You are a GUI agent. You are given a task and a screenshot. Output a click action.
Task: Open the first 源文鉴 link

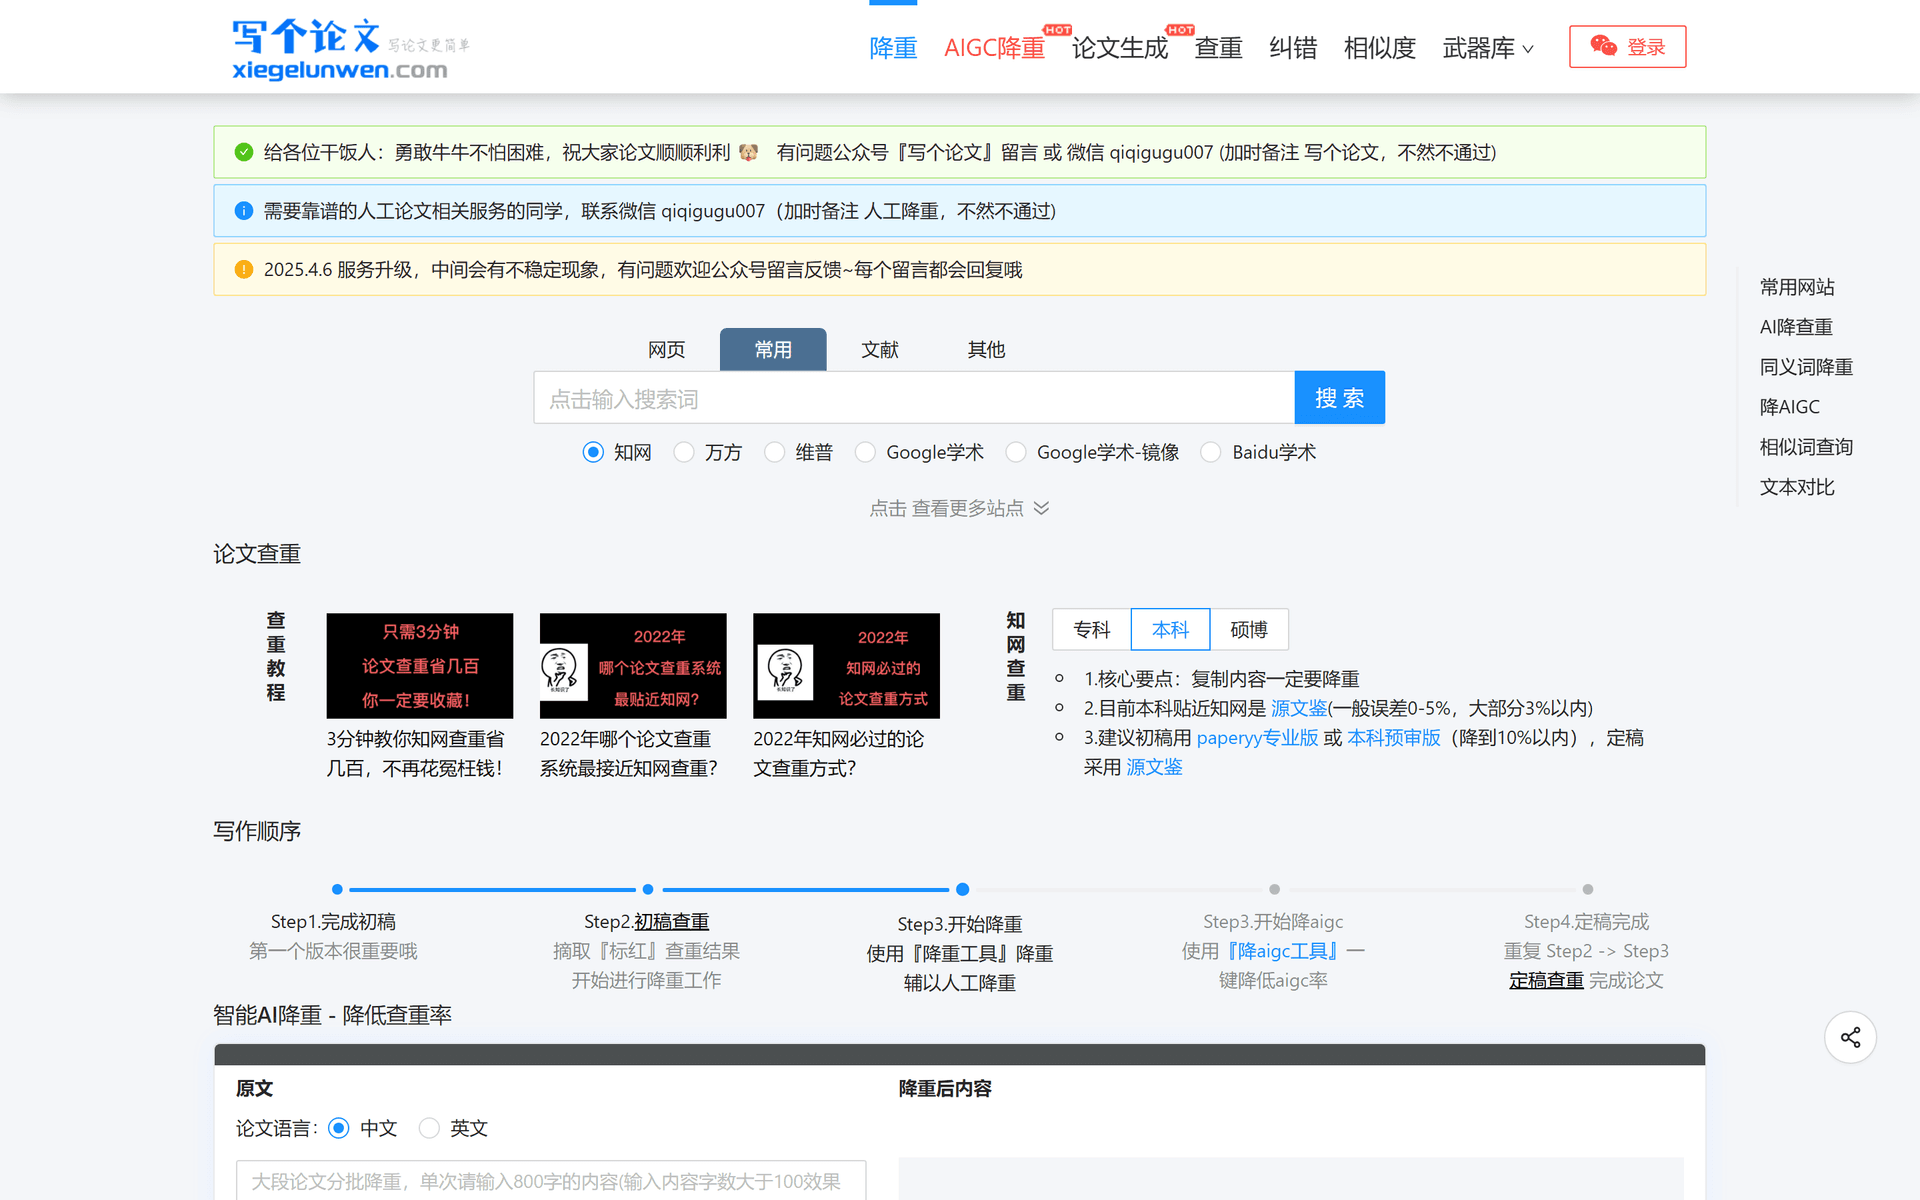click(1298, 708)
